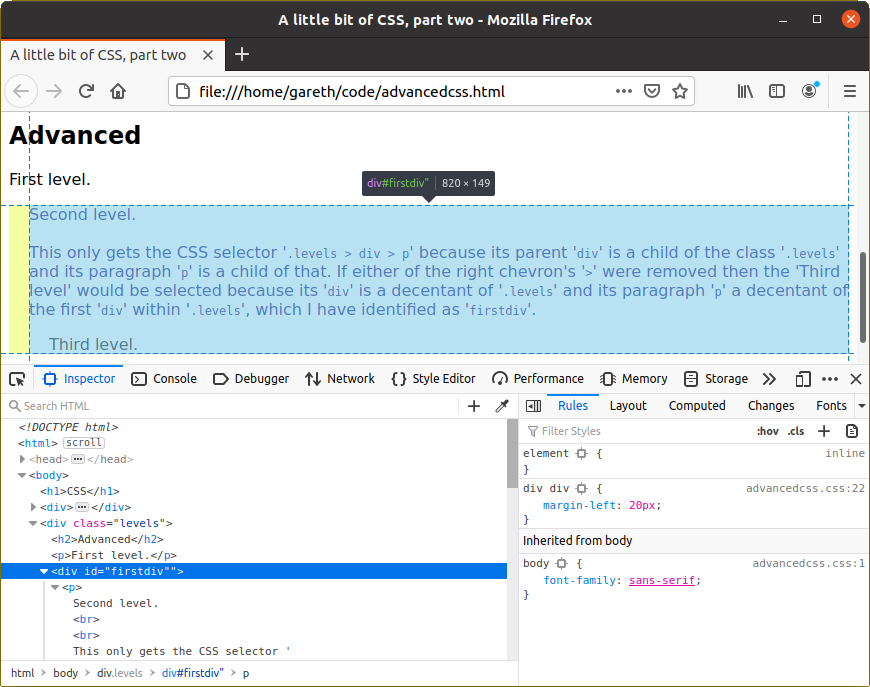Open Firefox account icon
Screen dimensions: 870x687
point(810,91)
